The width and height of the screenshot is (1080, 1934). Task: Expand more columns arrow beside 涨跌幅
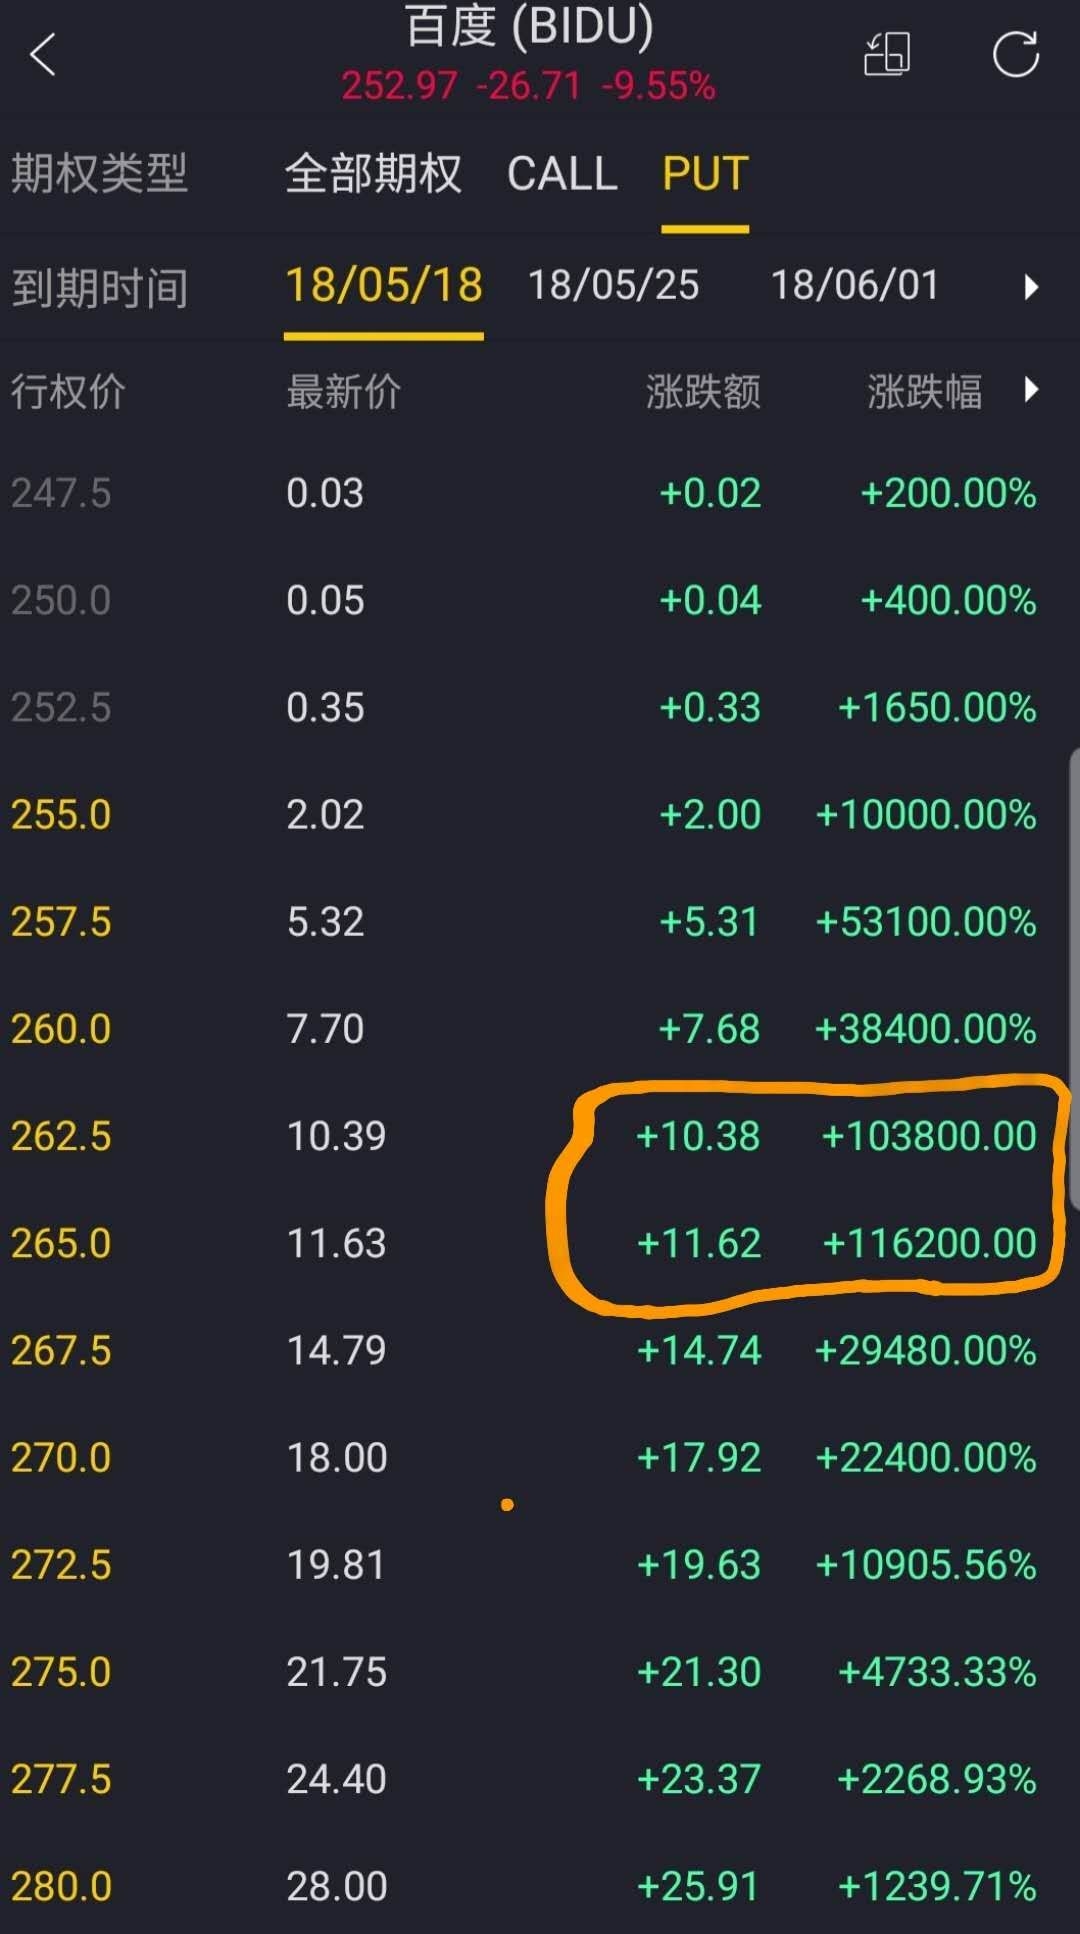click(x=1031, y=390)
